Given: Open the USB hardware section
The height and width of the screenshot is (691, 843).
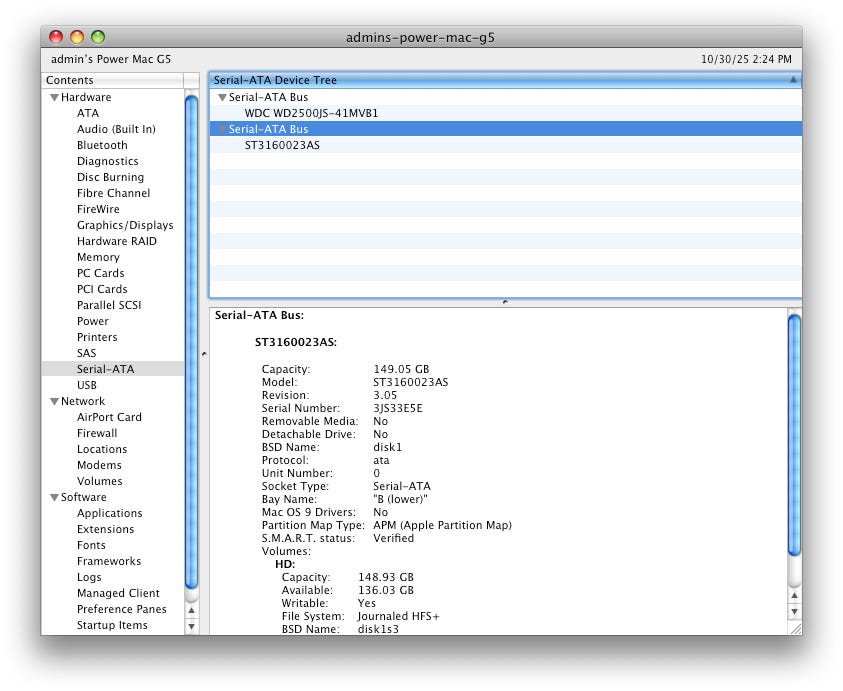Looking at the screenshot, I should pos(87,386).
